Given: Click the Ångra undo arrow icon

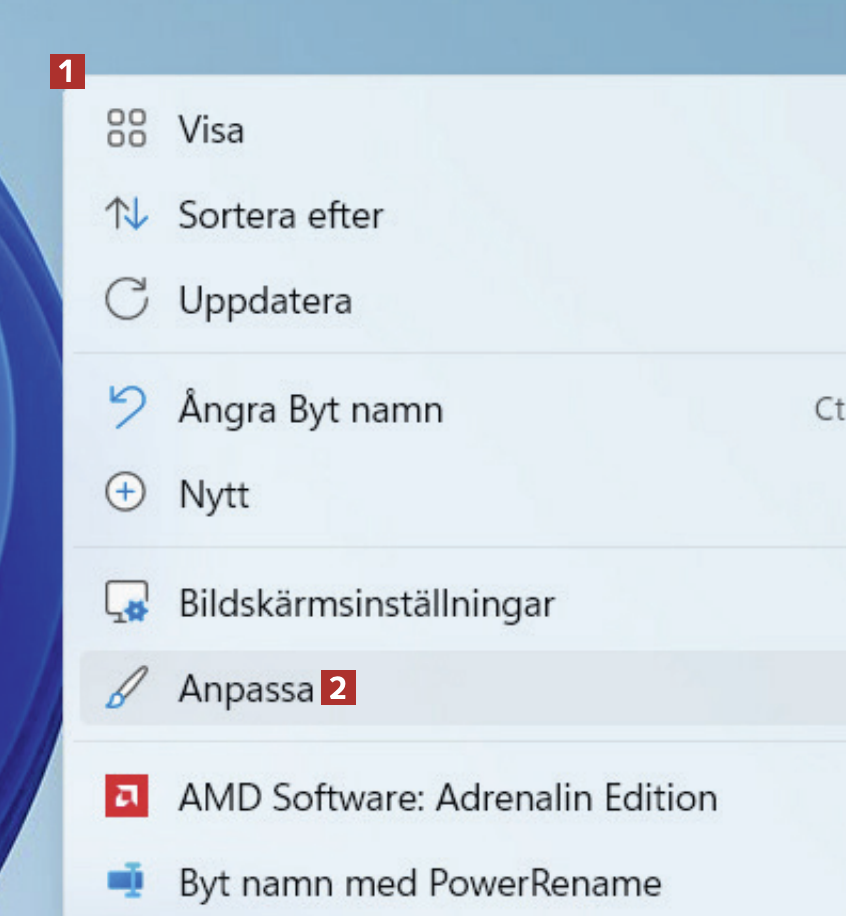Looking at the screenshot, I should point(126,408).
